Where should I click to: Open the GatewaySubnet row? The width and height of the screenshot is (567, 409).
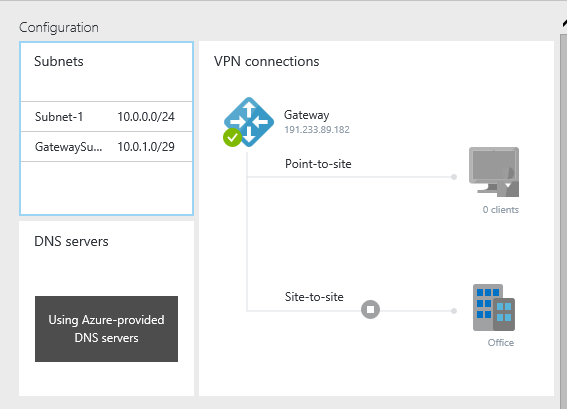click(106, 147)
